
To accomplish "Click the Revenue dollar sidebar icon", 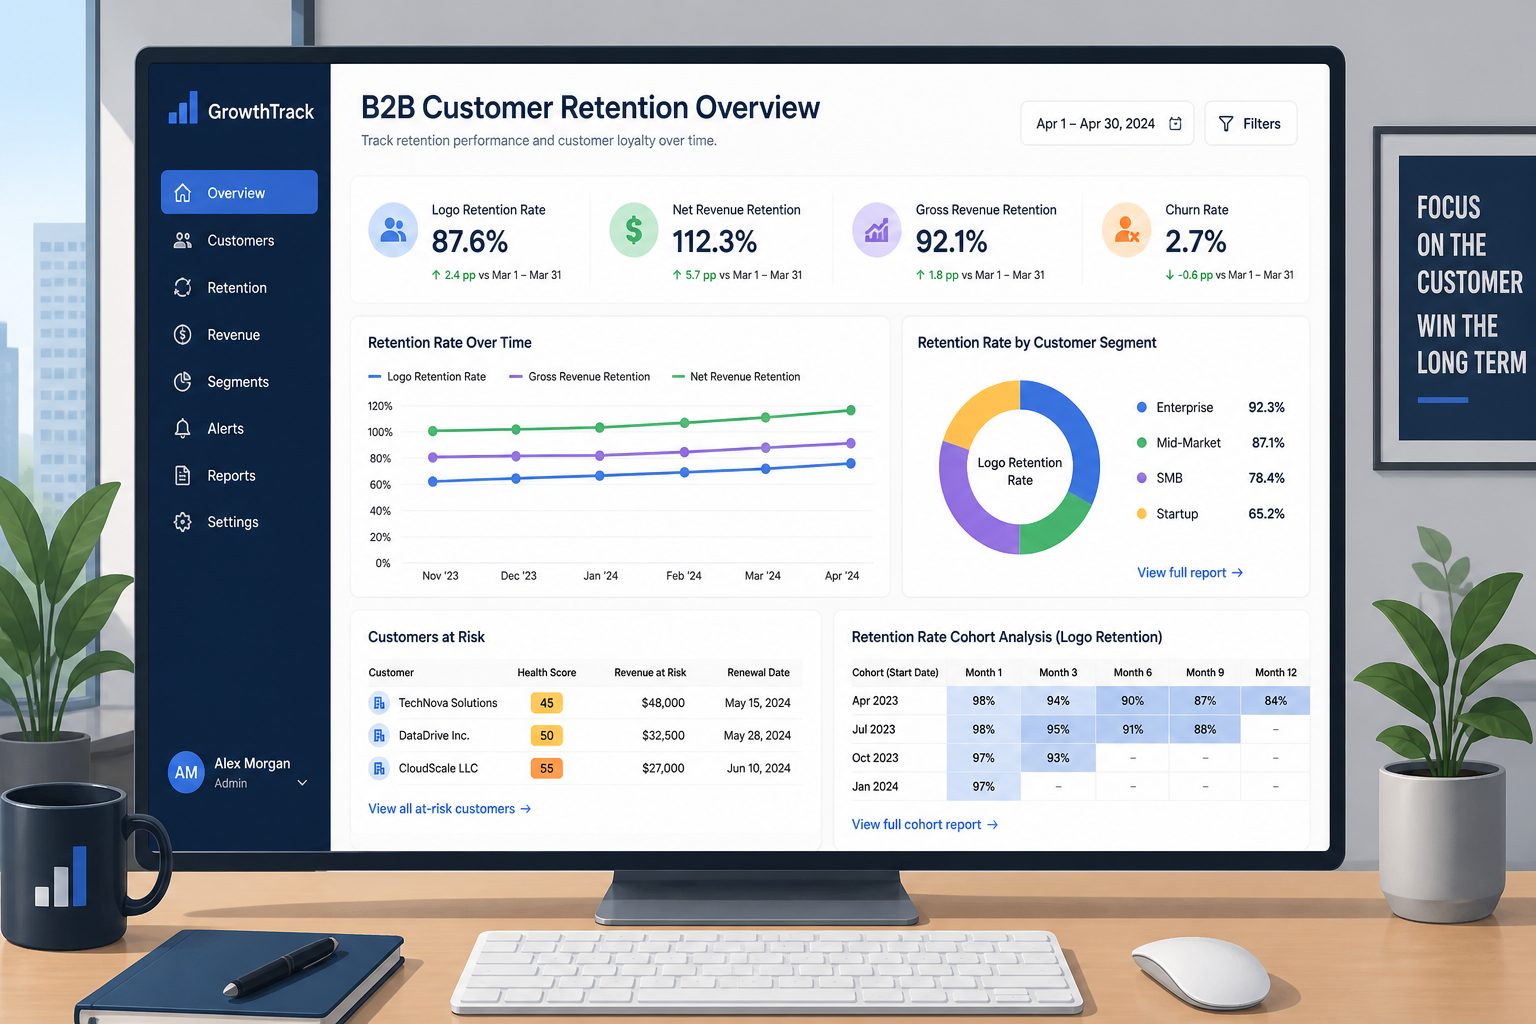I will tap(183, 335).
